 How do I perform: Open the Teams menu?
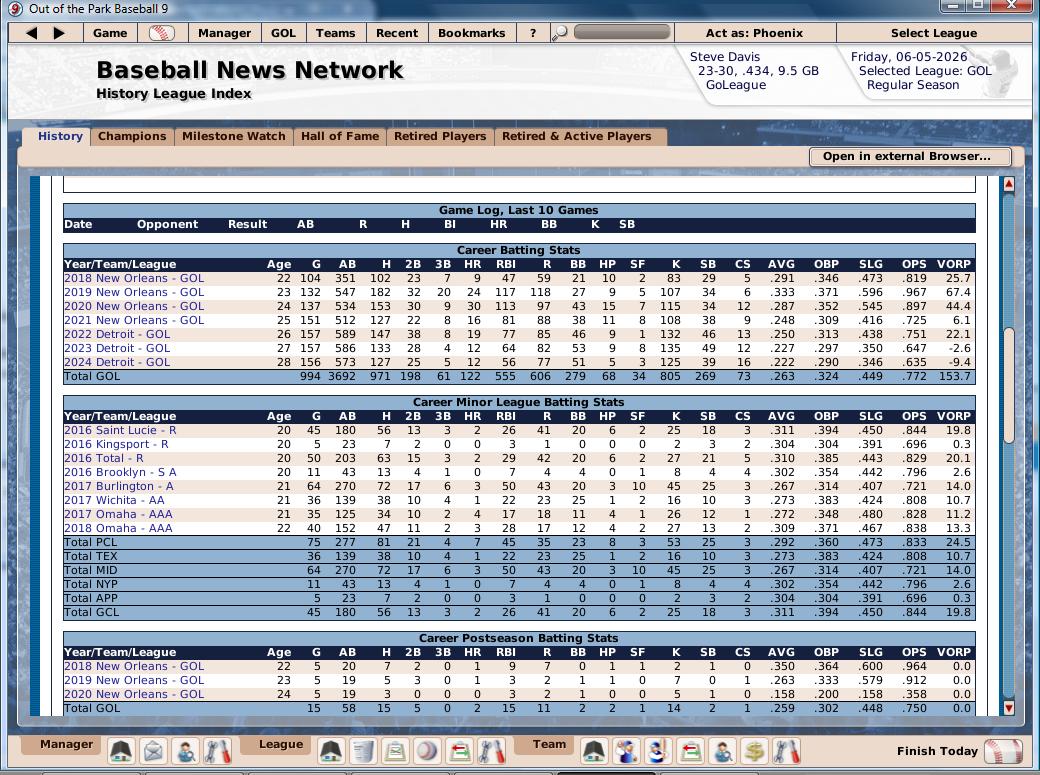335,33
